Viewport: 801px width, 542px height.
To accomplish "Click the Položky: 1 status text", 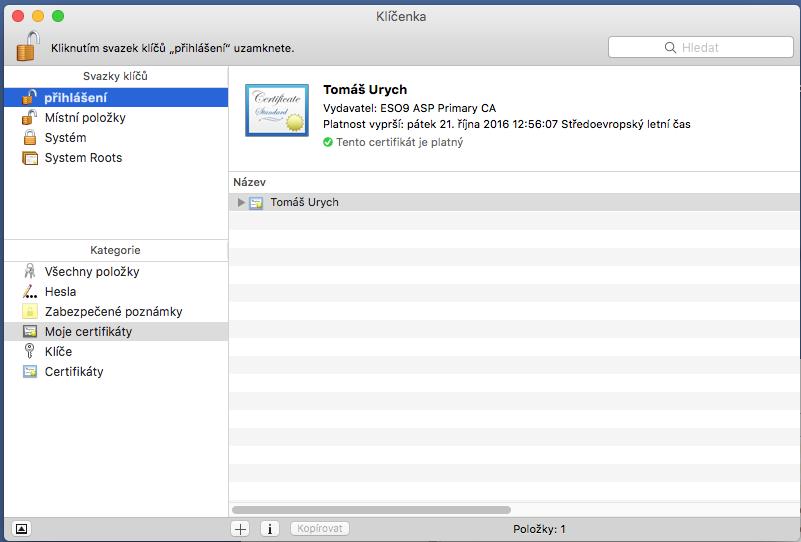I will [x=539, y=529].
